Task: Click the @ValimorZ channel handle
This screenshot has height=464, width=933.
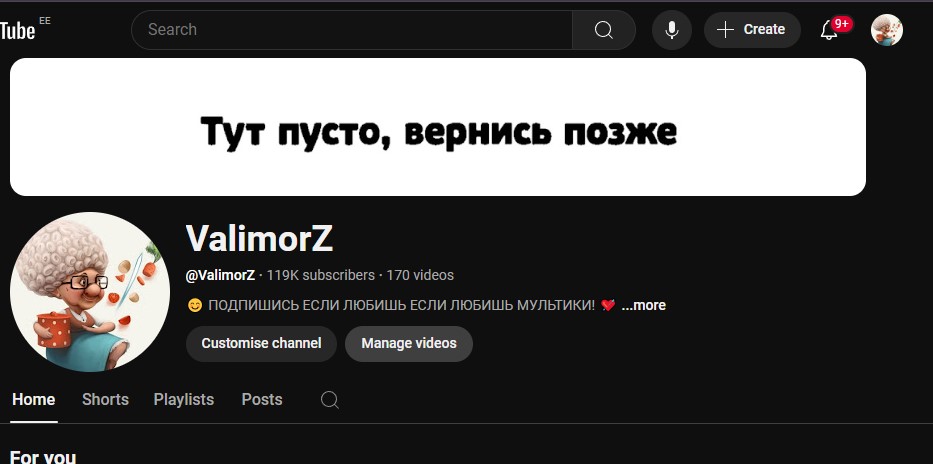Action: (x=220, y=275)
